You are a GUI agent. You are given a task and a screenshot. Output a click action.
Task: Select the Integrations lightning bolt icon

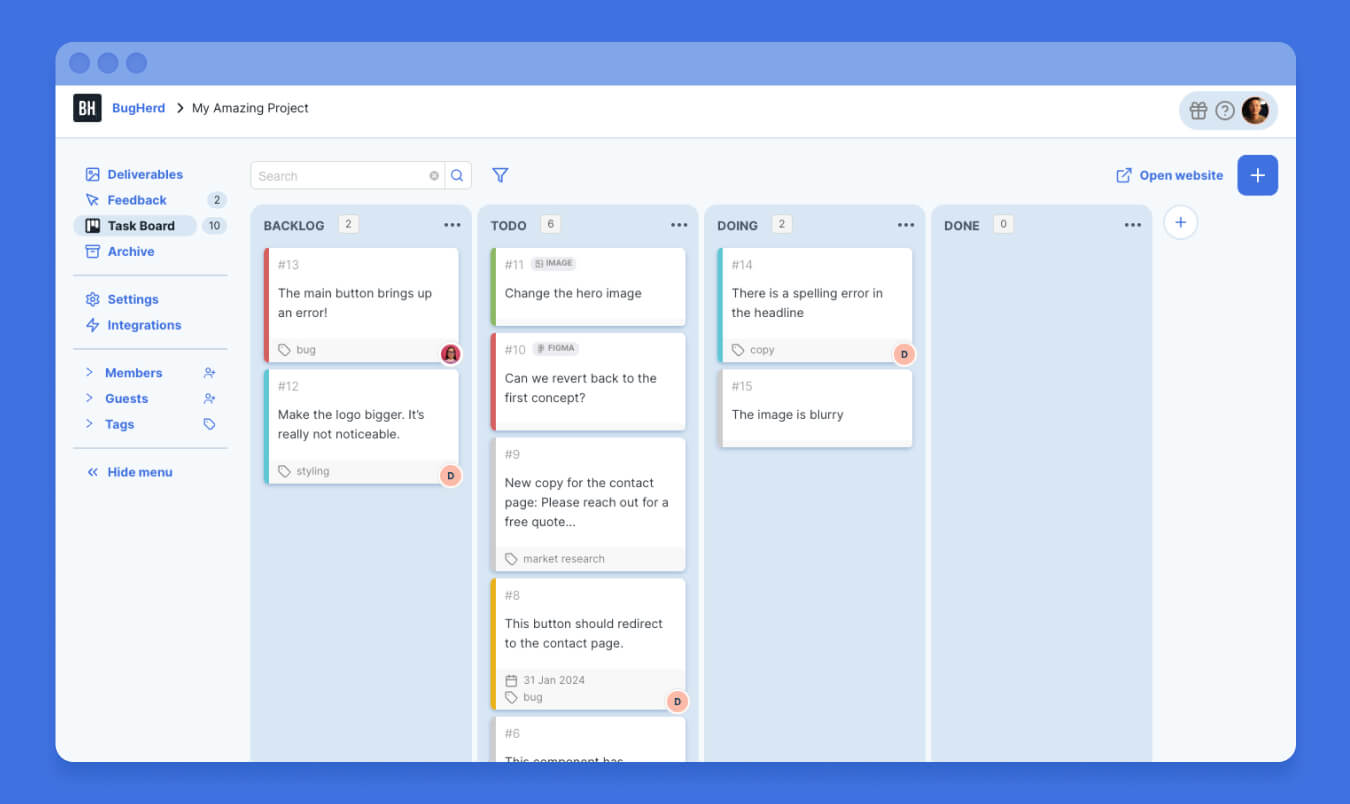point(92,325)
